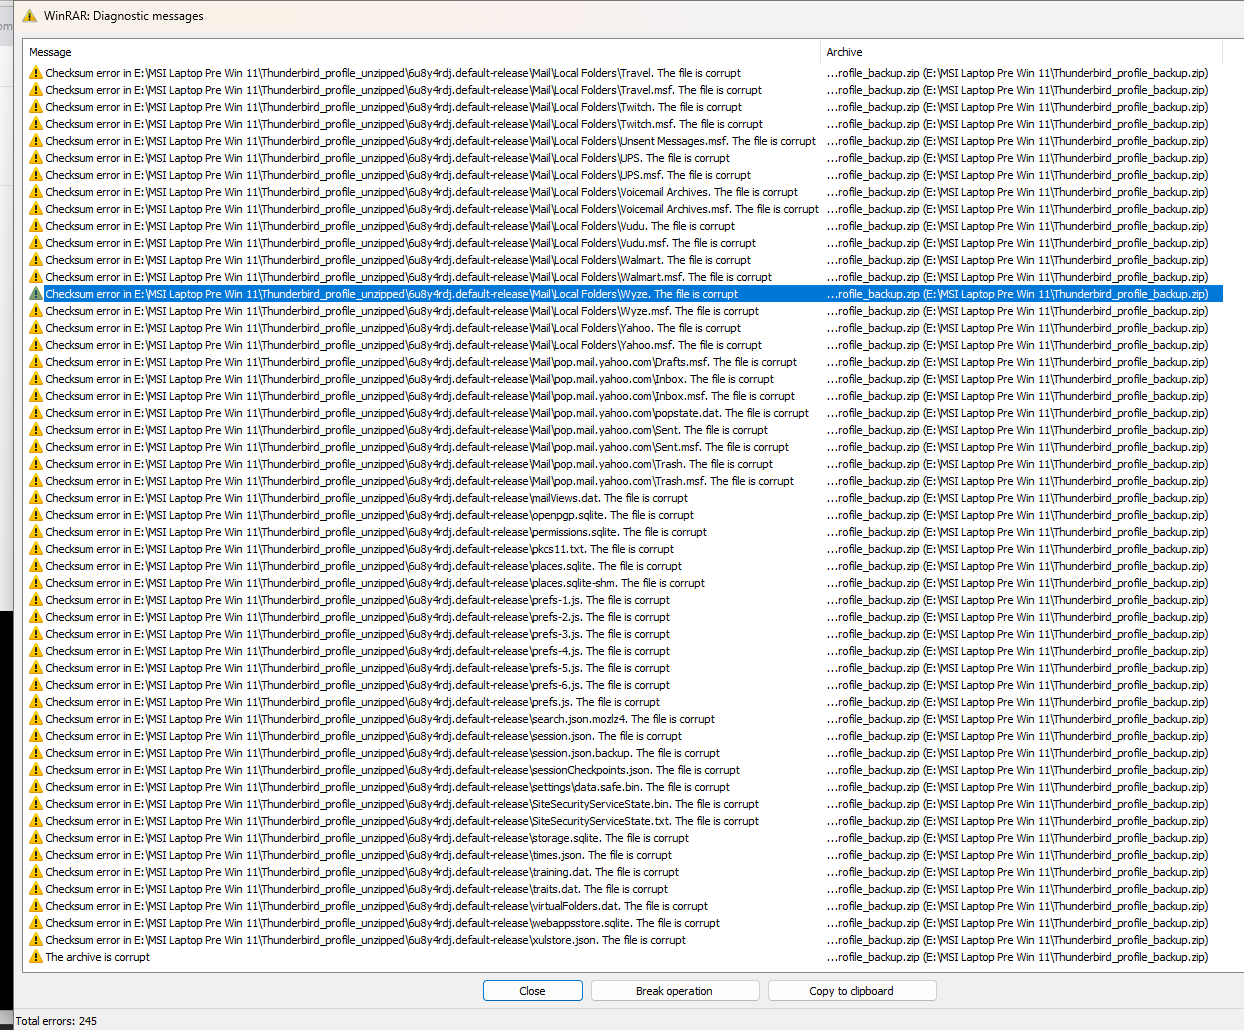
Task: Click warning icon on the prefs-1.js row
Action: 36,600
